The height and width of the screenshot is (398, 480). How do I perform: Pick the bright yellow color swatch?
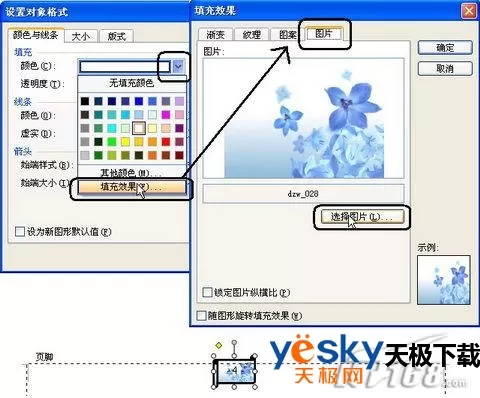pyautogui.click(x=125, y=142)
